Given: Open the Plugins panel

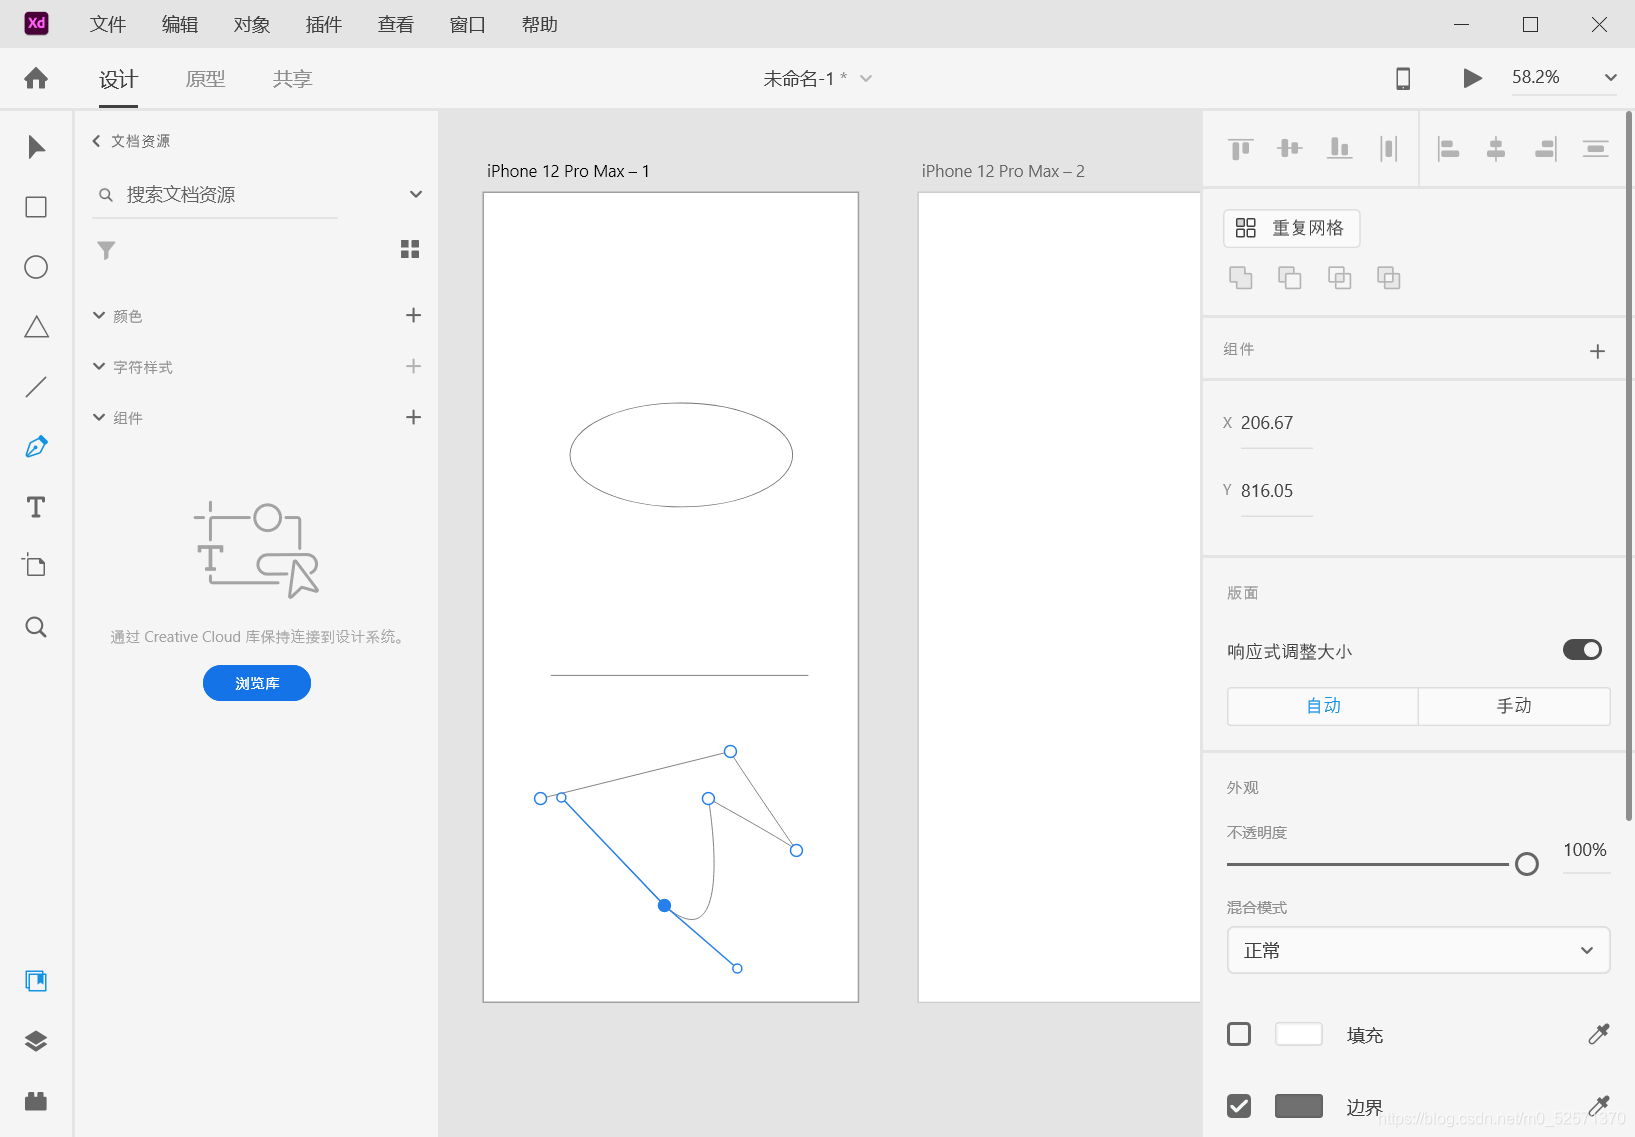Looking at the screenshot, I should click(x=36, y=1101).
